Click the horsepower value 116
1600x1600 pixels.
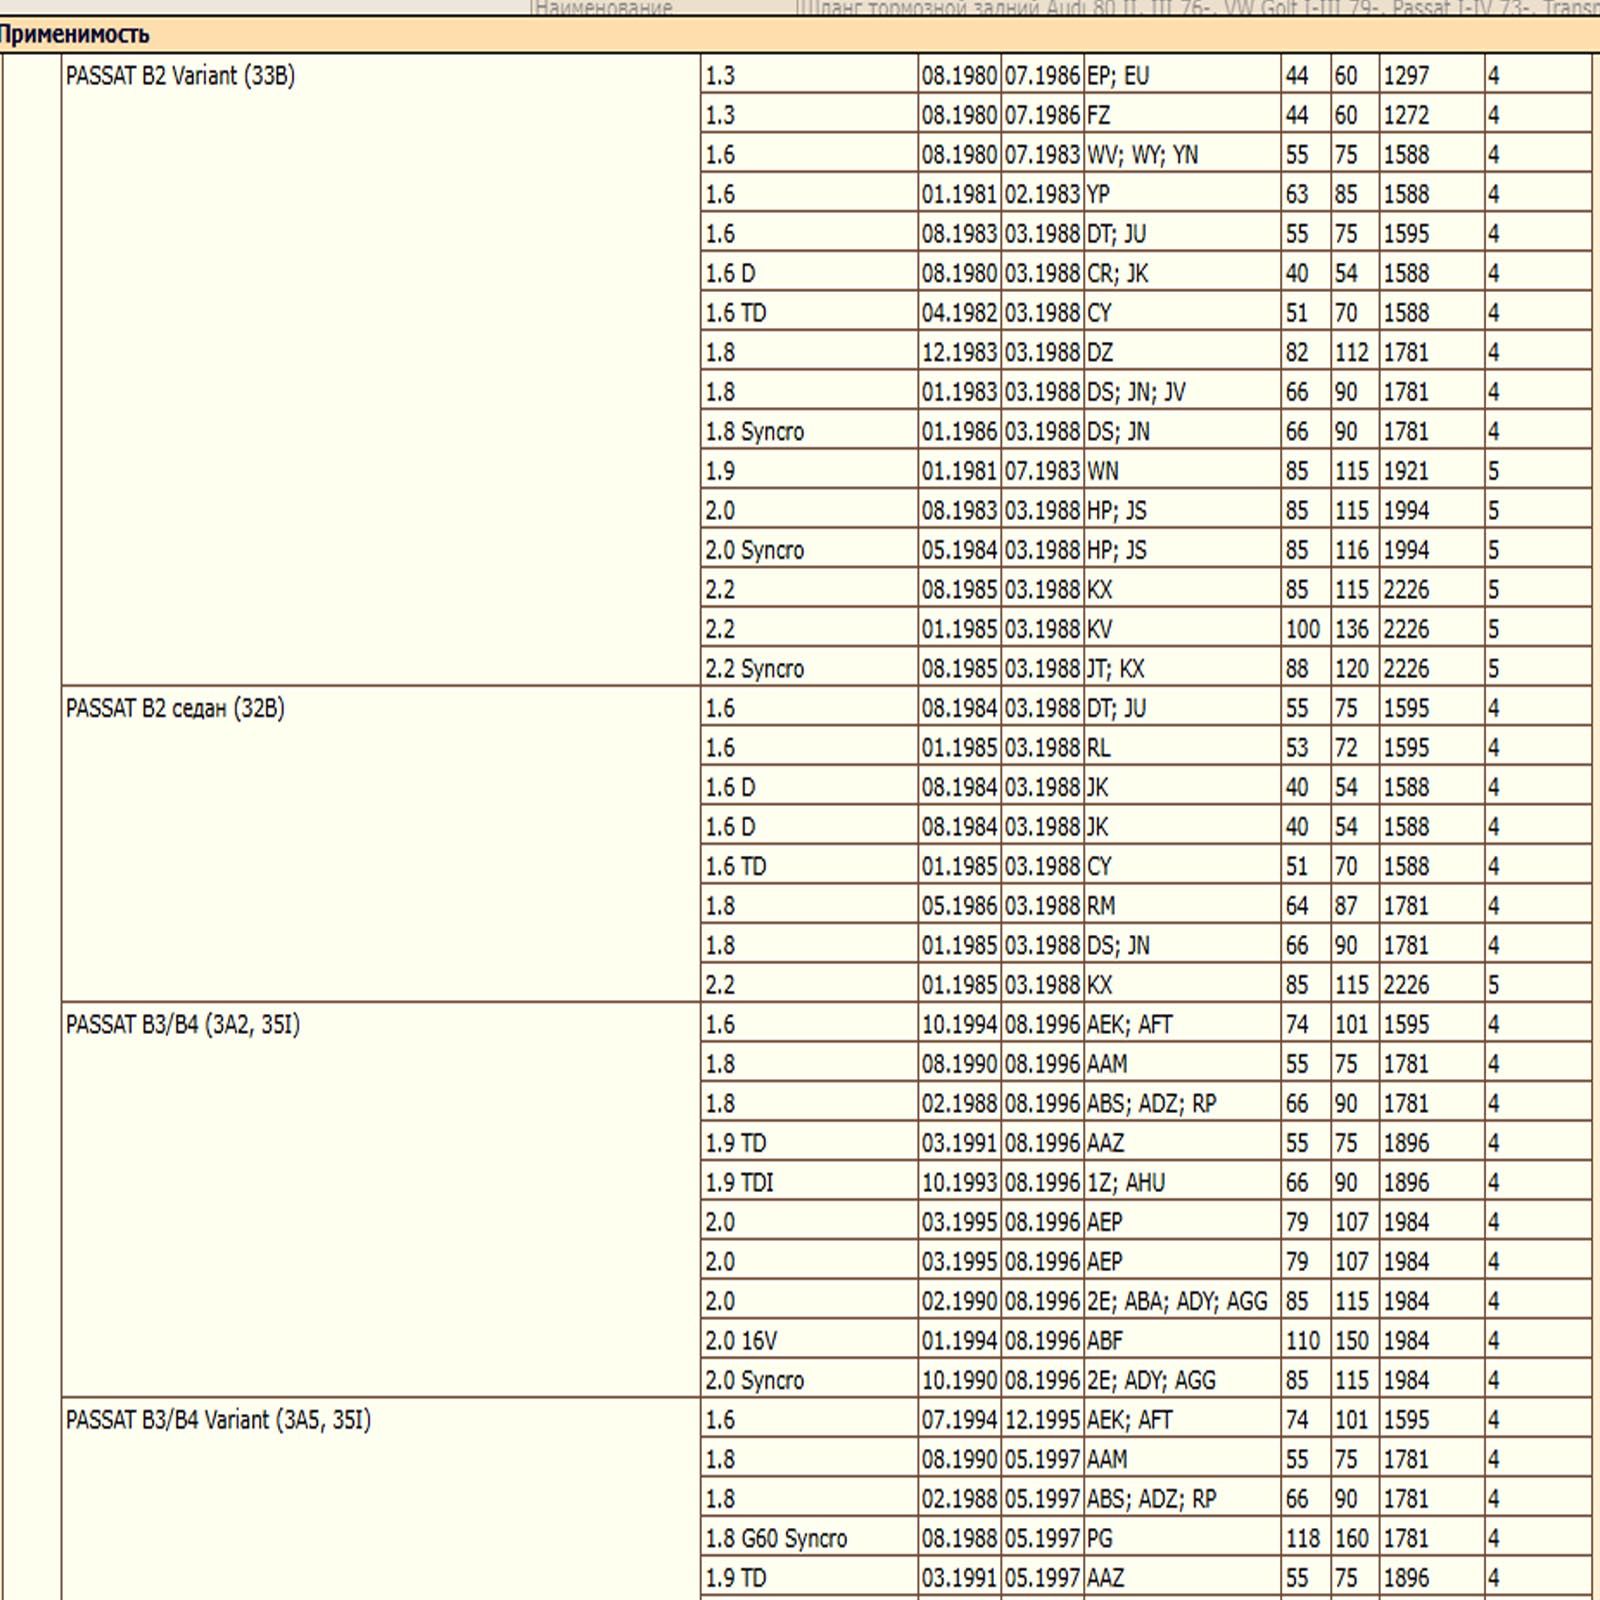pyautogui.click(x=1354, y=550)
